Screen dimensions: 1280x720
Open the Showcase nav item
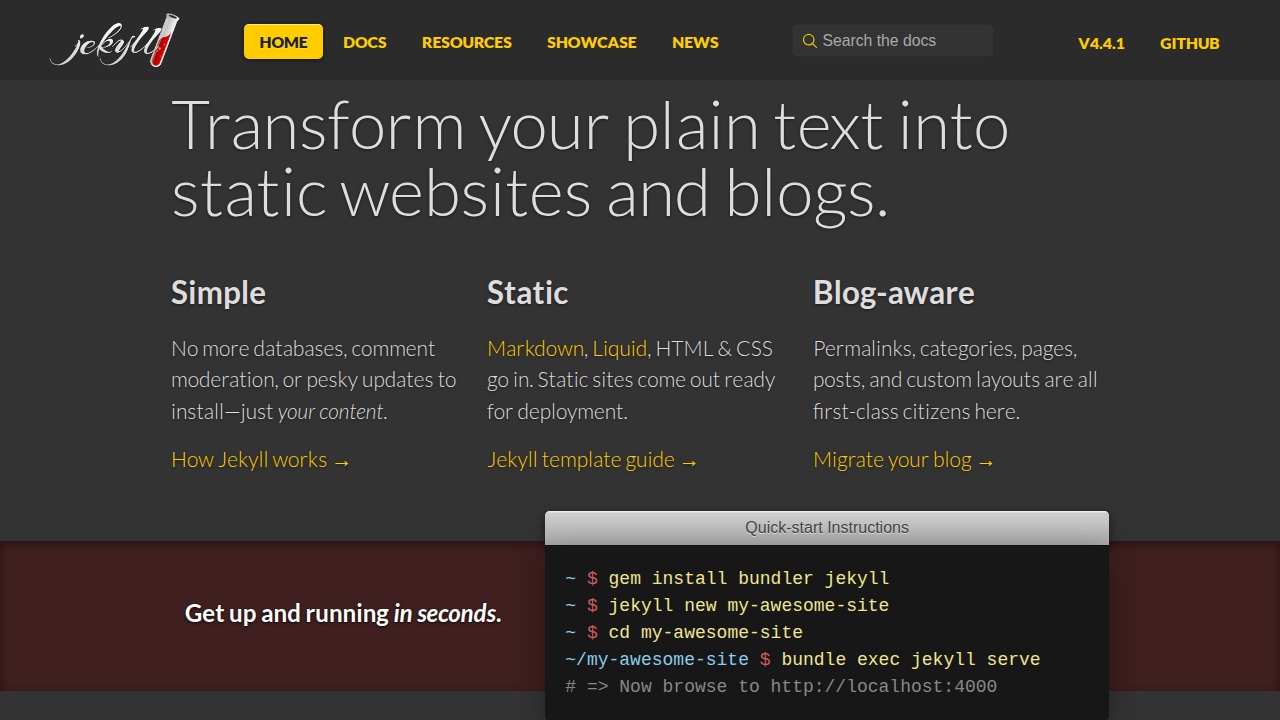point(592,42)
